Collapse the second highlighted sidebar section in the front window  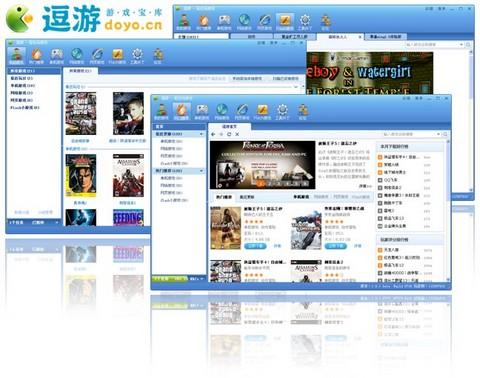[201, 171]
